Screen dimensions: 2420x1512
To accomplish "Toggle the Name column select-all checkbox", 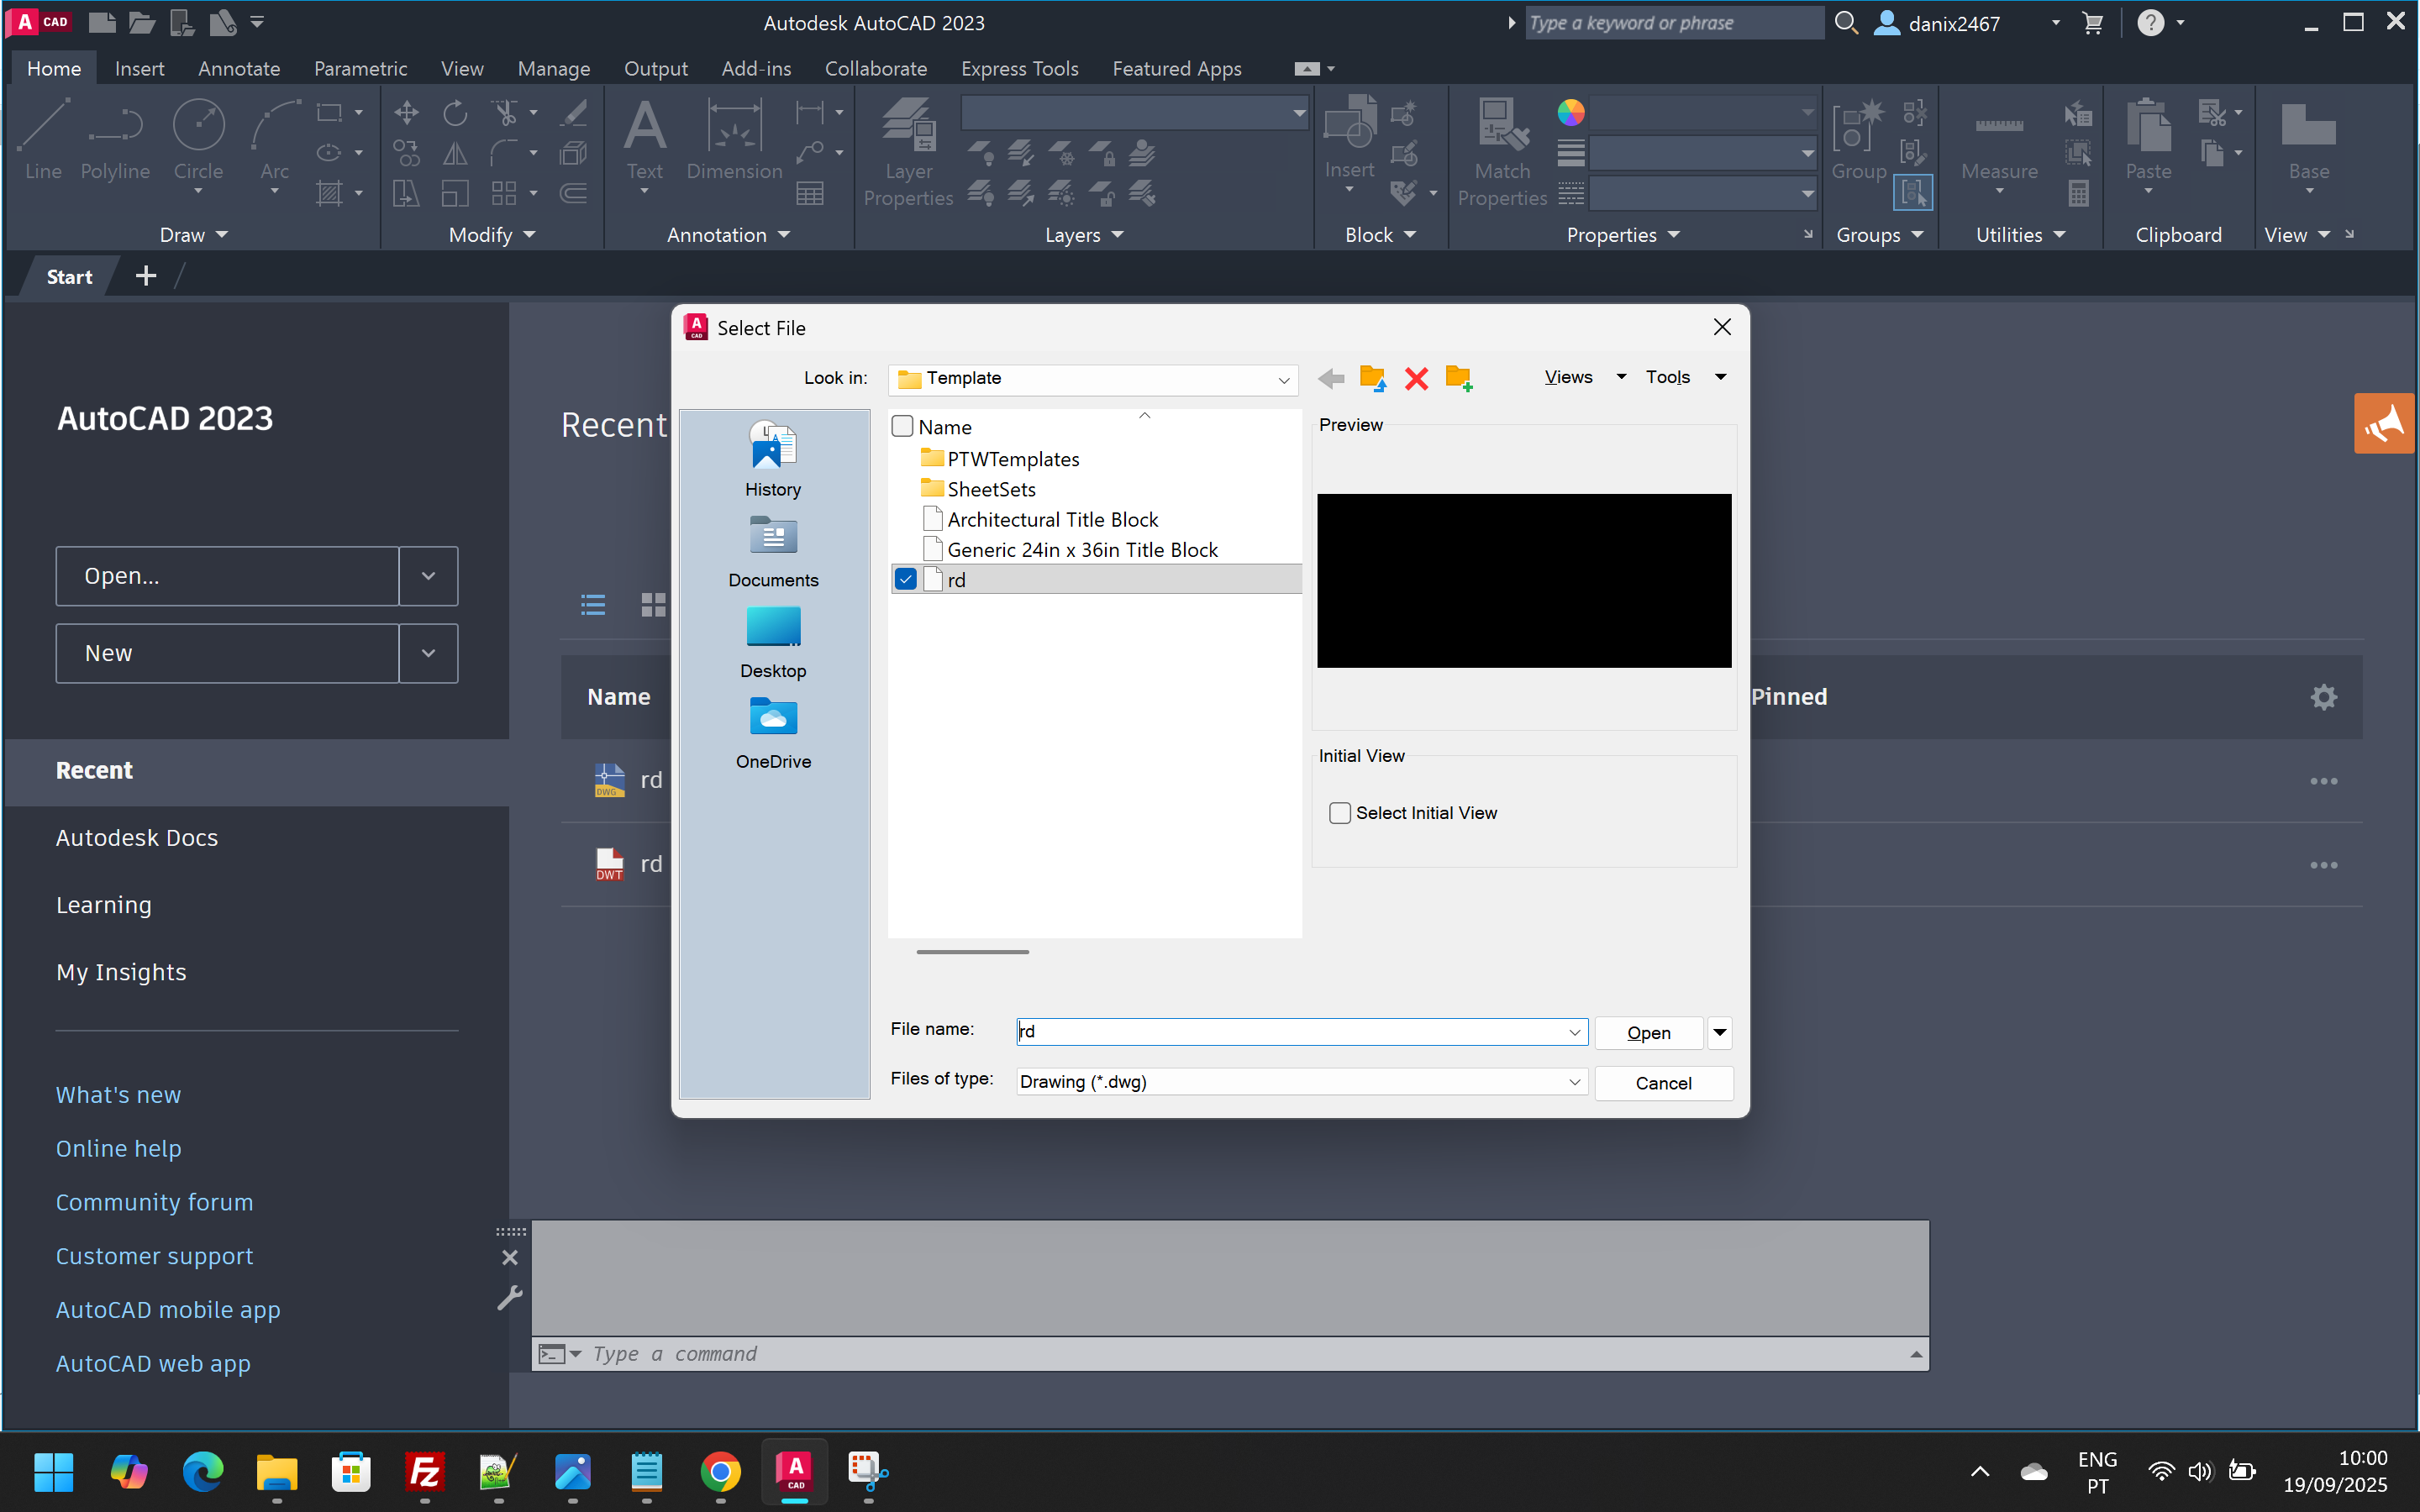I will click(902, 427).
